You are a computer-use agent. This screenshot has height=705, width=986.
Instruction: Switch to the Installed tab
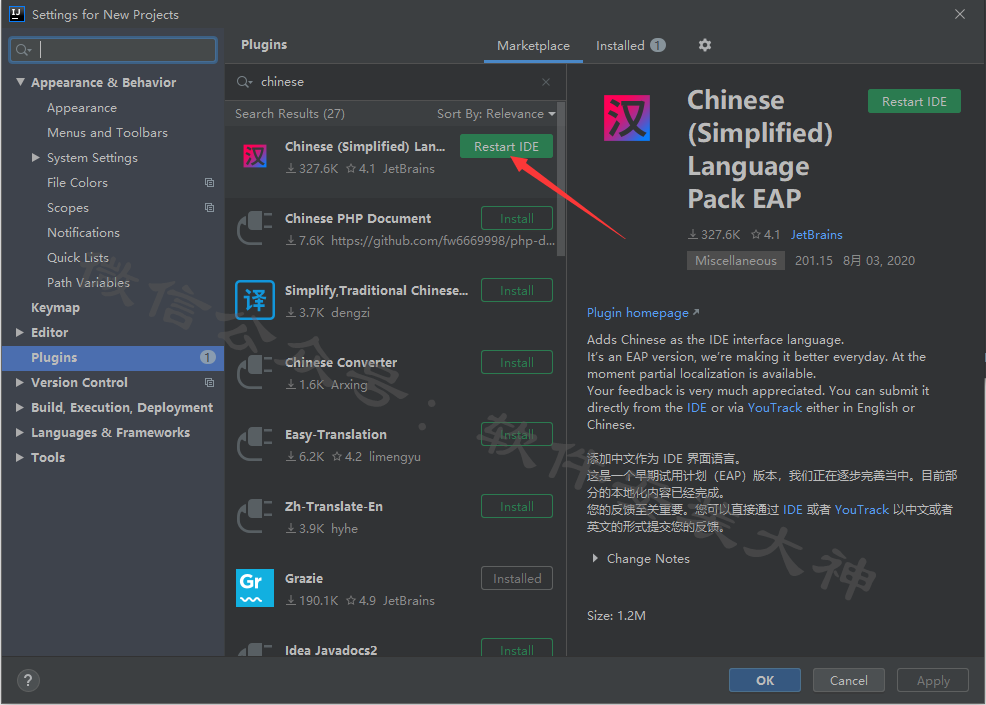click(631, 45)
